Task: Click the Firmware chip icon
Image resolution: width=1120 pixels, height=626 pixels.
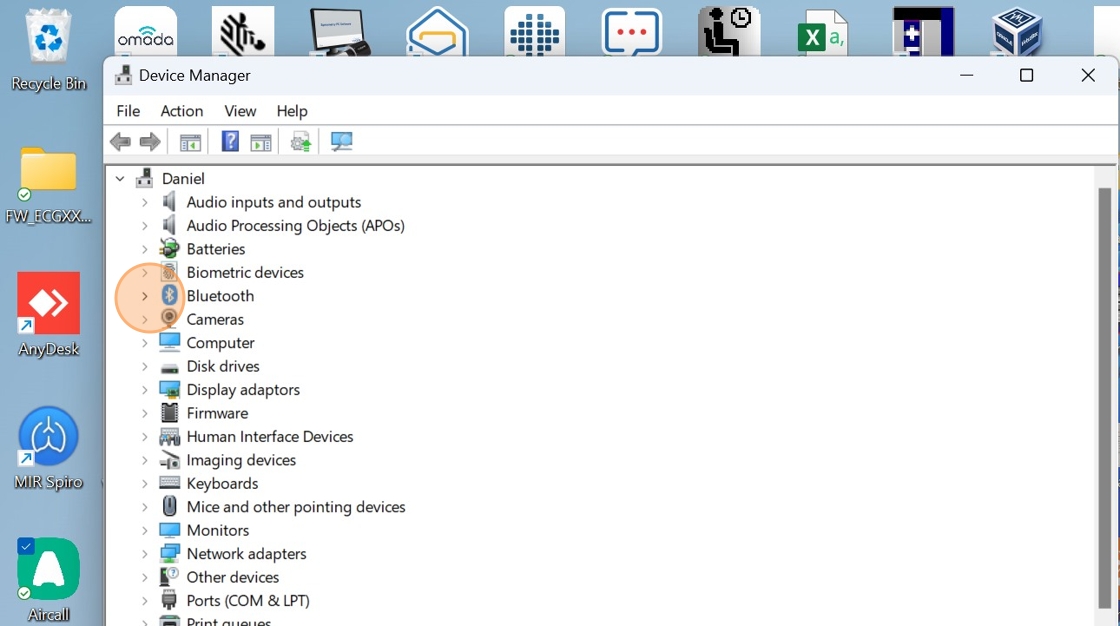Action: tap(169, 412)
